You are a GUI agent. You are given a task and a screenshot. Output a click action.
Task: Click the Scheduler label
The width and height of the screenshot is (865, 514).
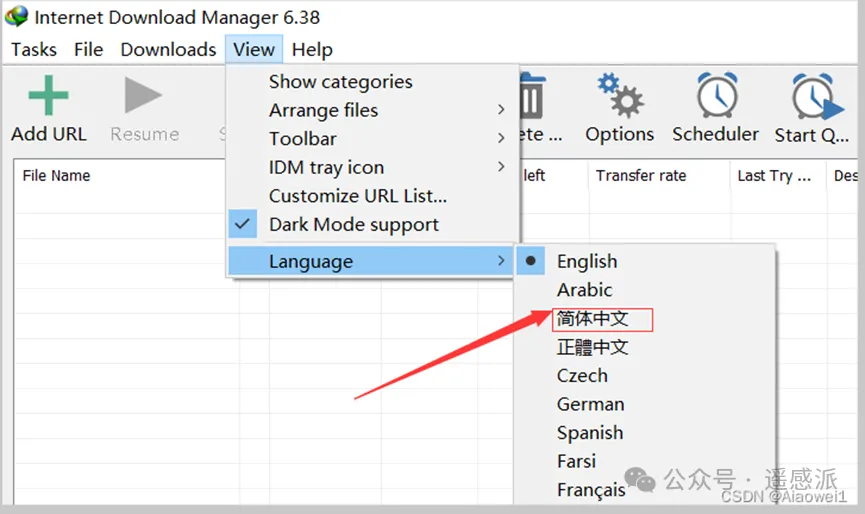(716, 134)
